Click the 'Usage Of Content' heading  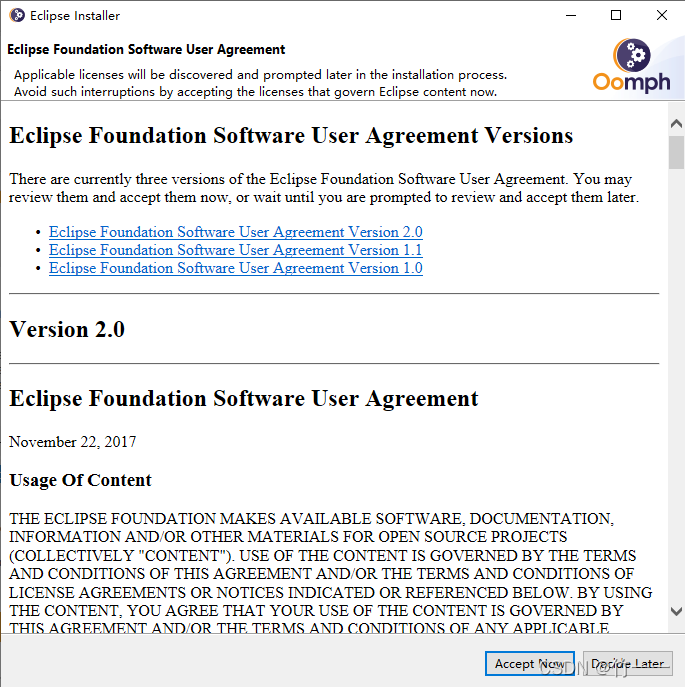pos(80,480)
